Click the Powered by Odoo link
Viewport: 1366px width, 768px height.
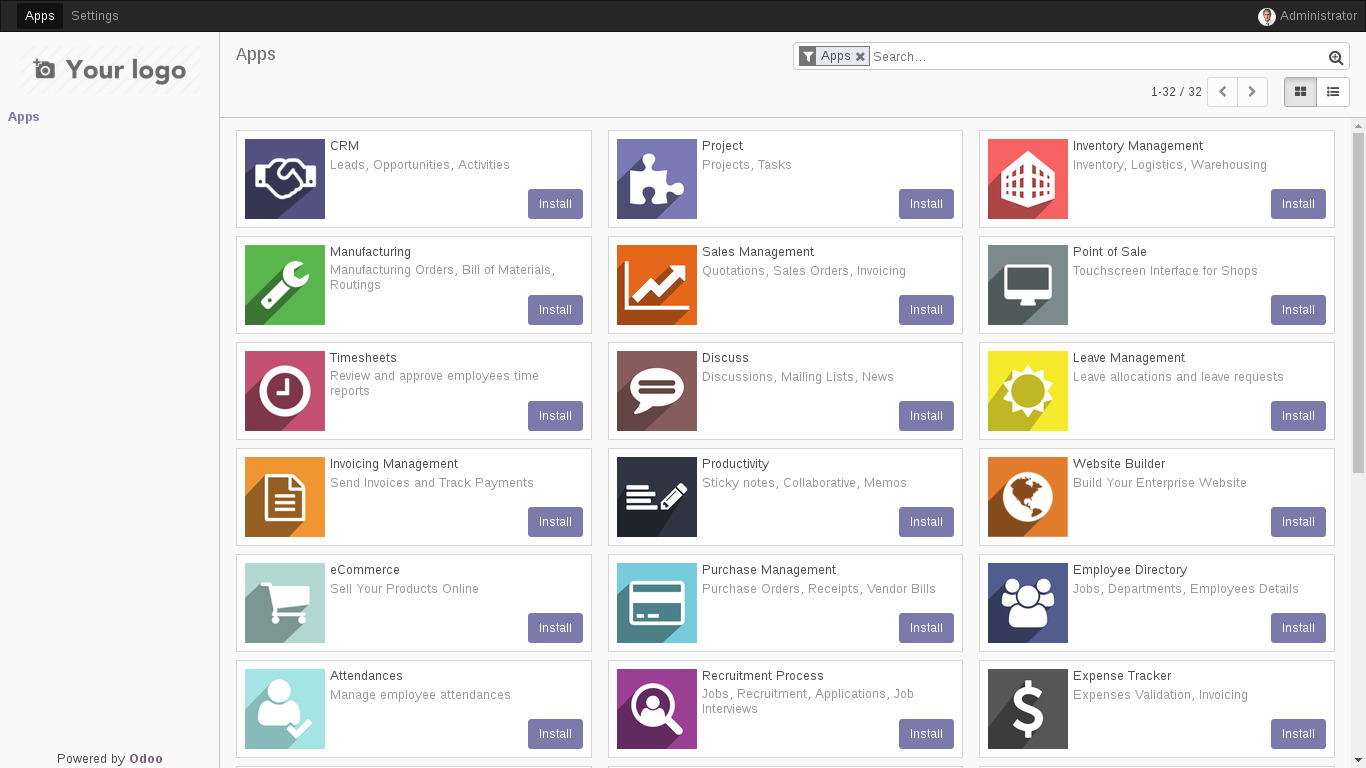tap(146, 758)
